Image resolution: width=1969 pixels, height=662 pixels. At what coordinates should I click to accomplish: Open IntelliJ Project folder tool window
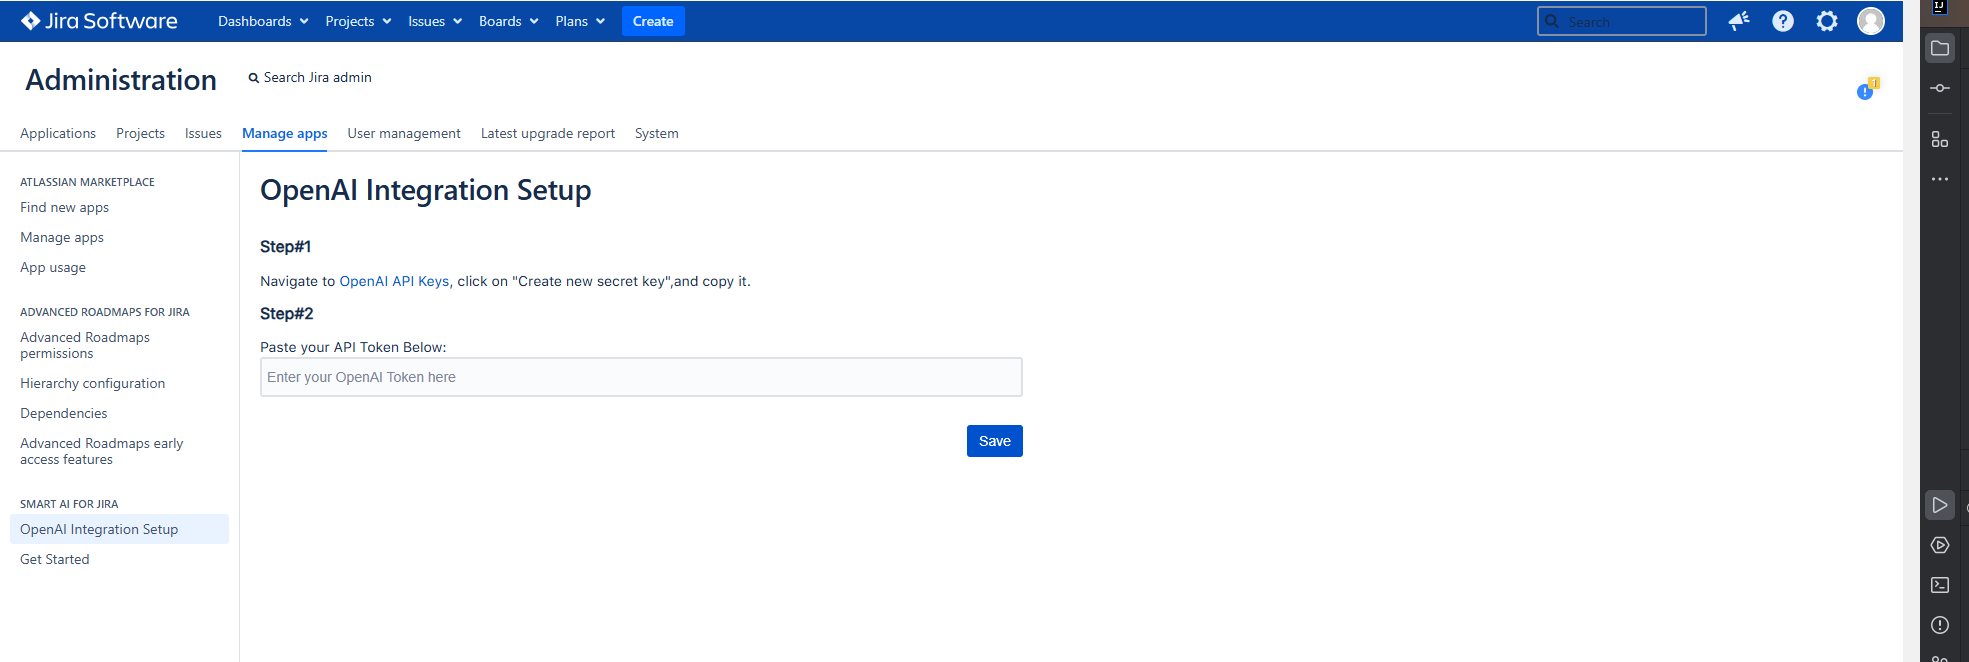click(x=1940, y=48)
